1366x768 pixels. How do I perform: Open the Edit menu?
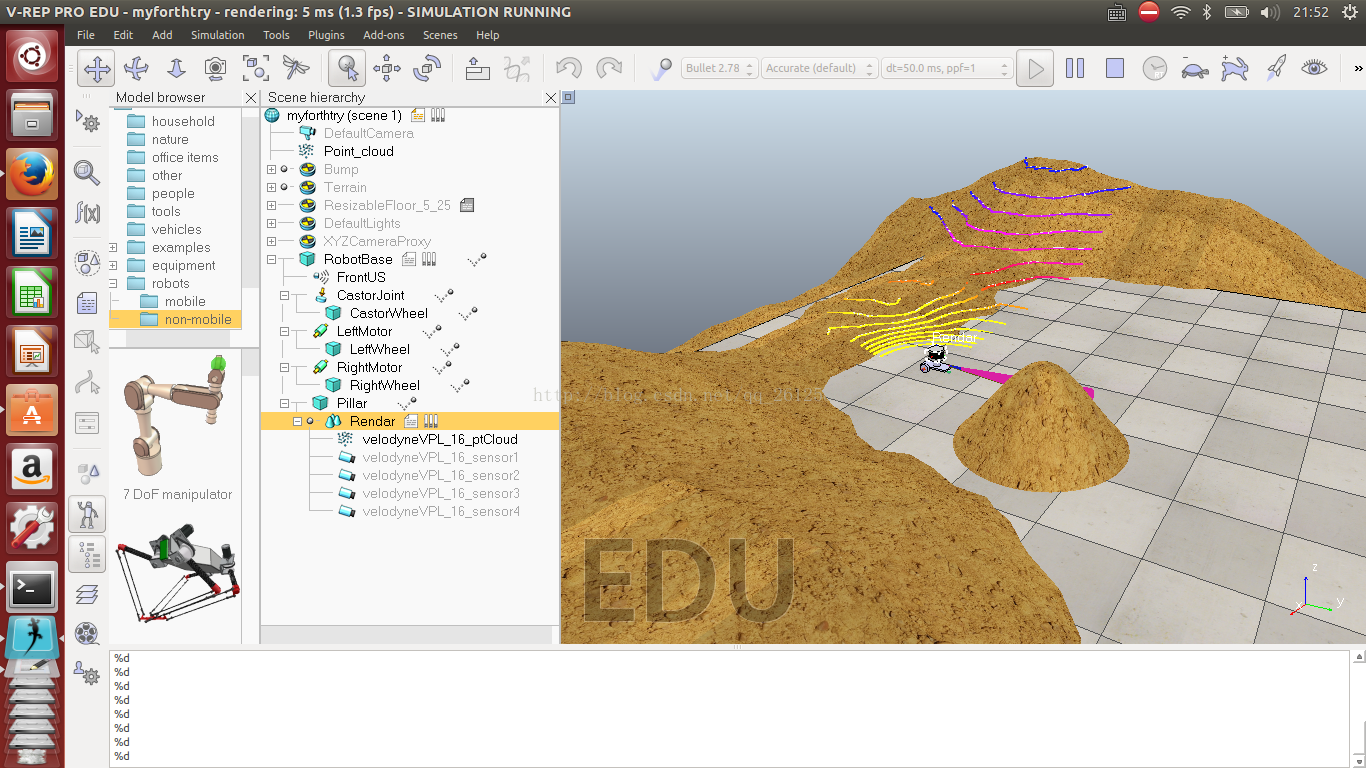pyautogui.click(x=123, y=35)
